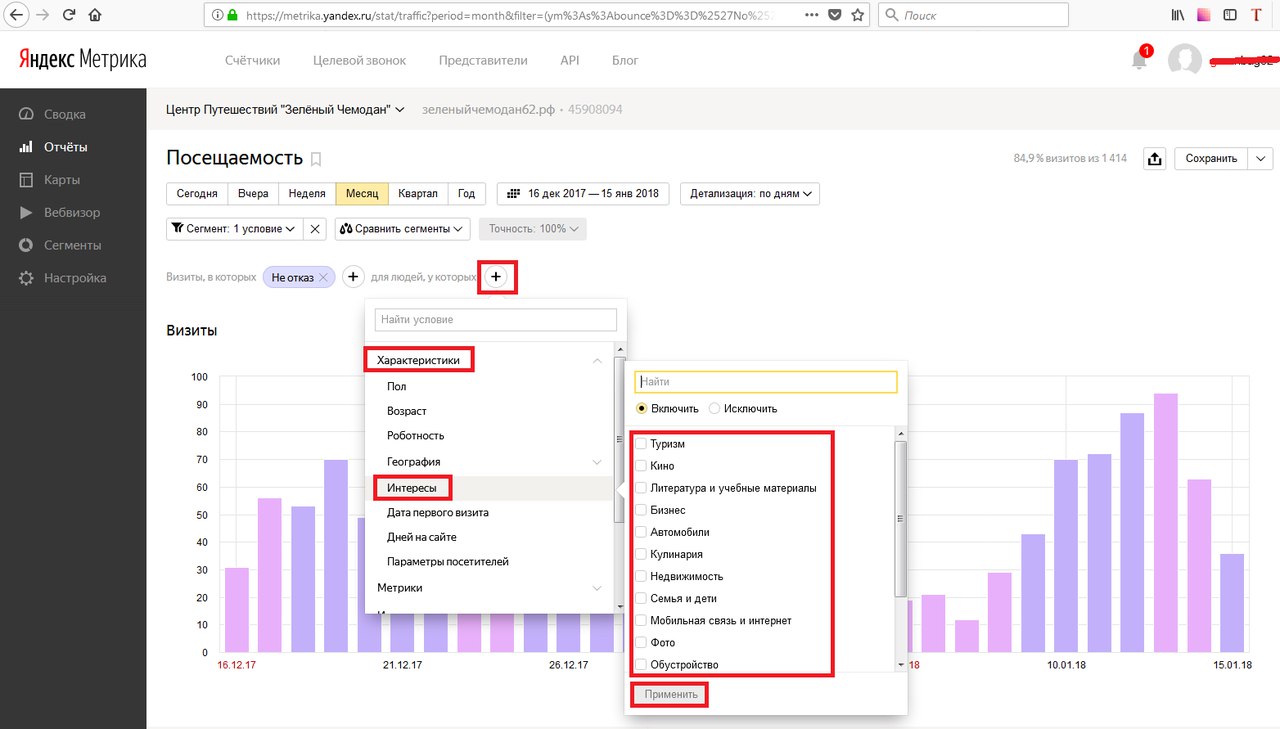Reload page with browser refresh icon
The width and height of the screenshot is (1280, 729).
69,15
